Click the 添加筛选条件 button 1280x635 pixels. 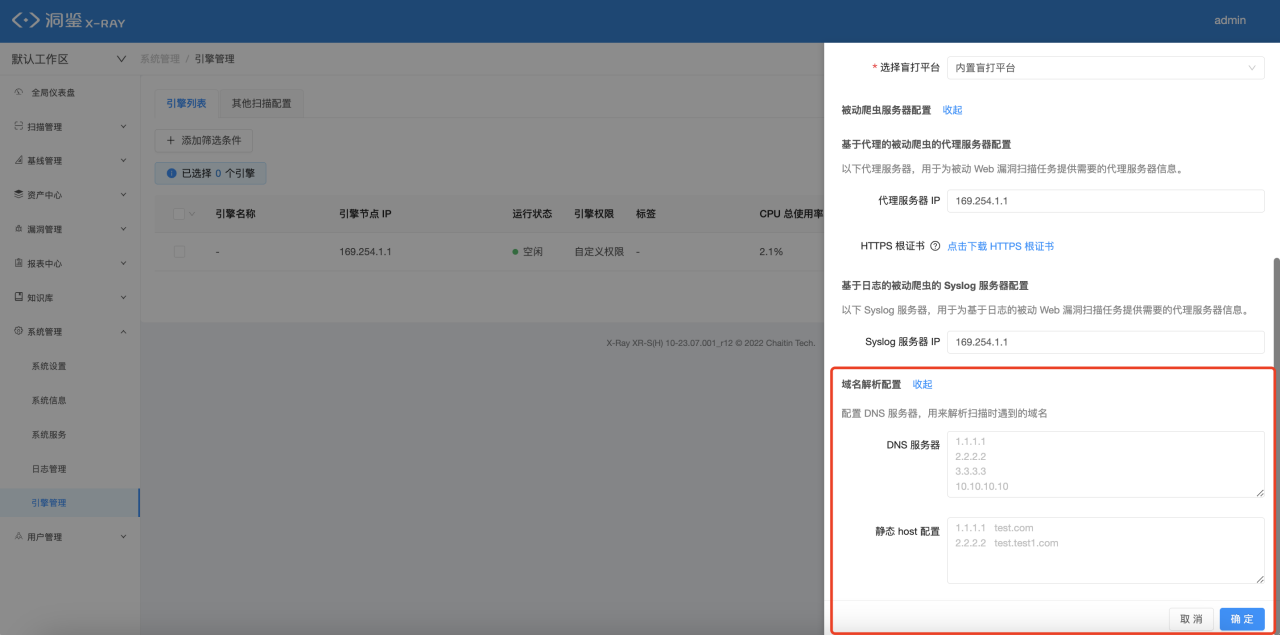(x=204, y=141)
